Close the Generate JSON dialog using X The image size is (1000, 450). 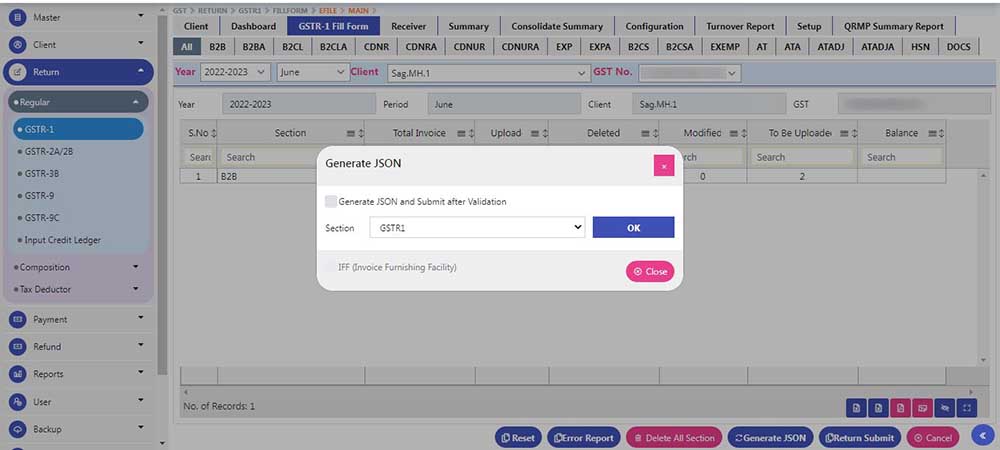pyautogui.click(x=664, y=166)
